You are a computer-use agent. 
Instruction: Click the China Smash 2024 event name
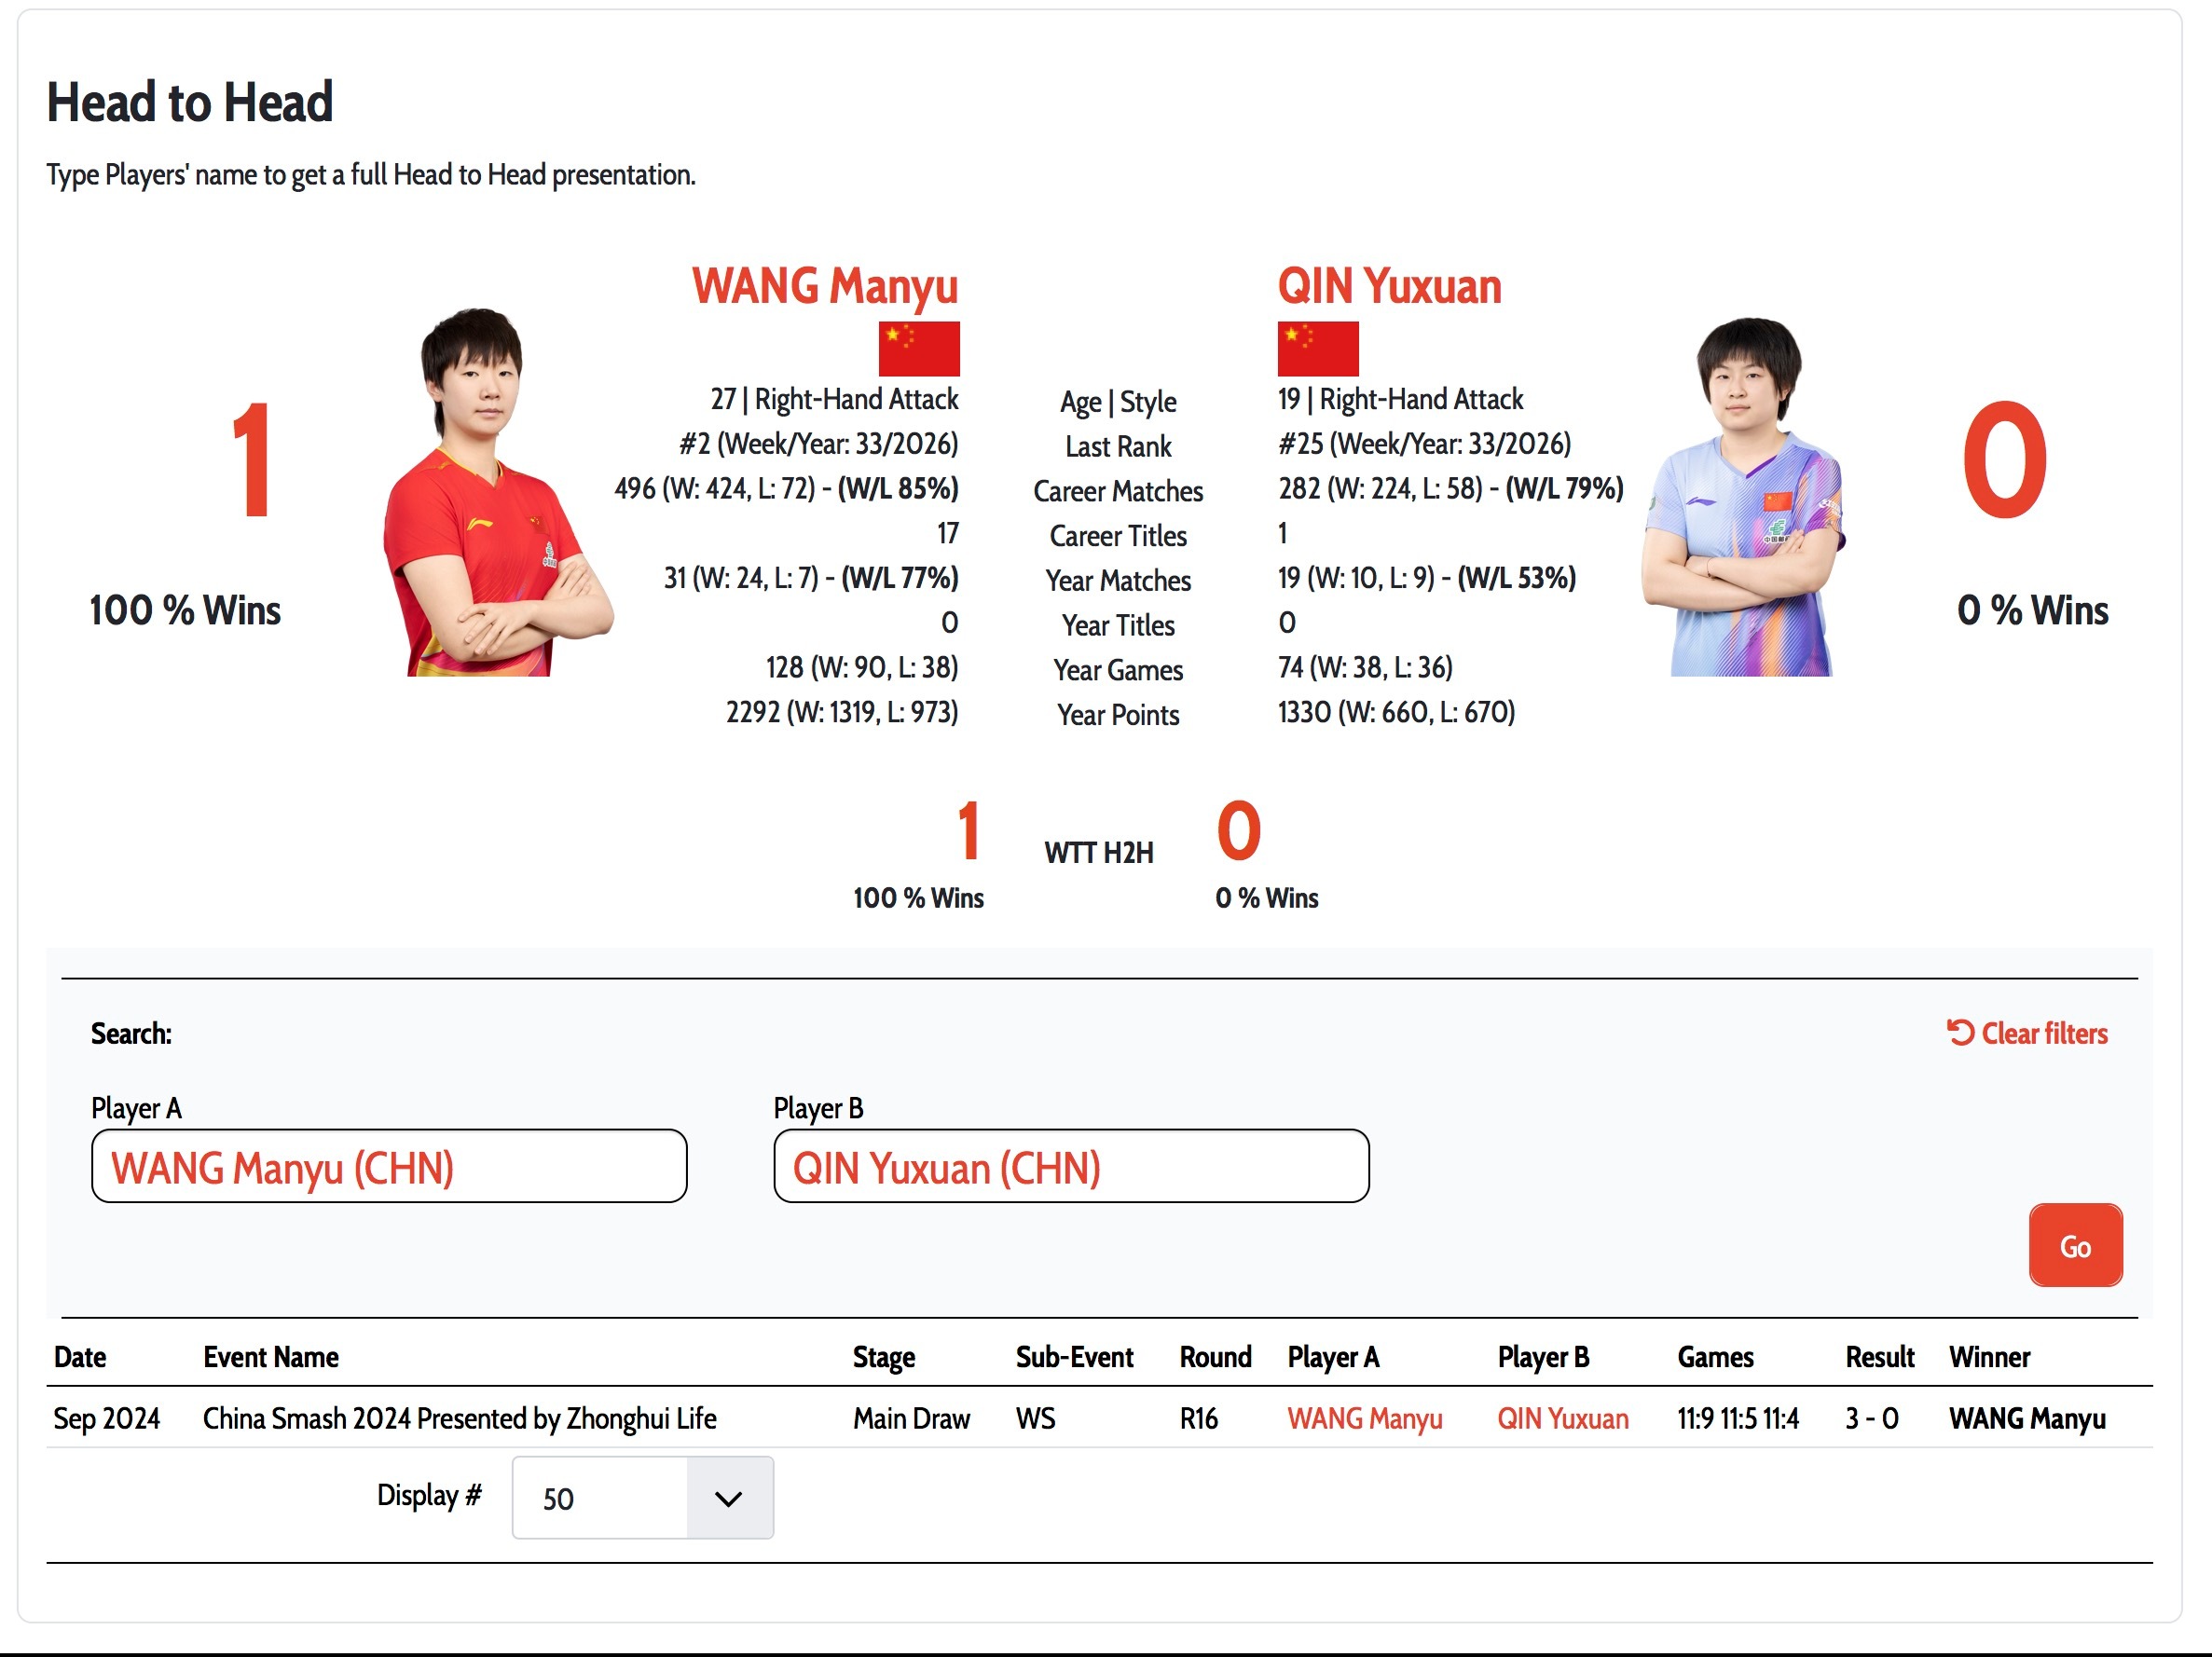[460, 1418]
